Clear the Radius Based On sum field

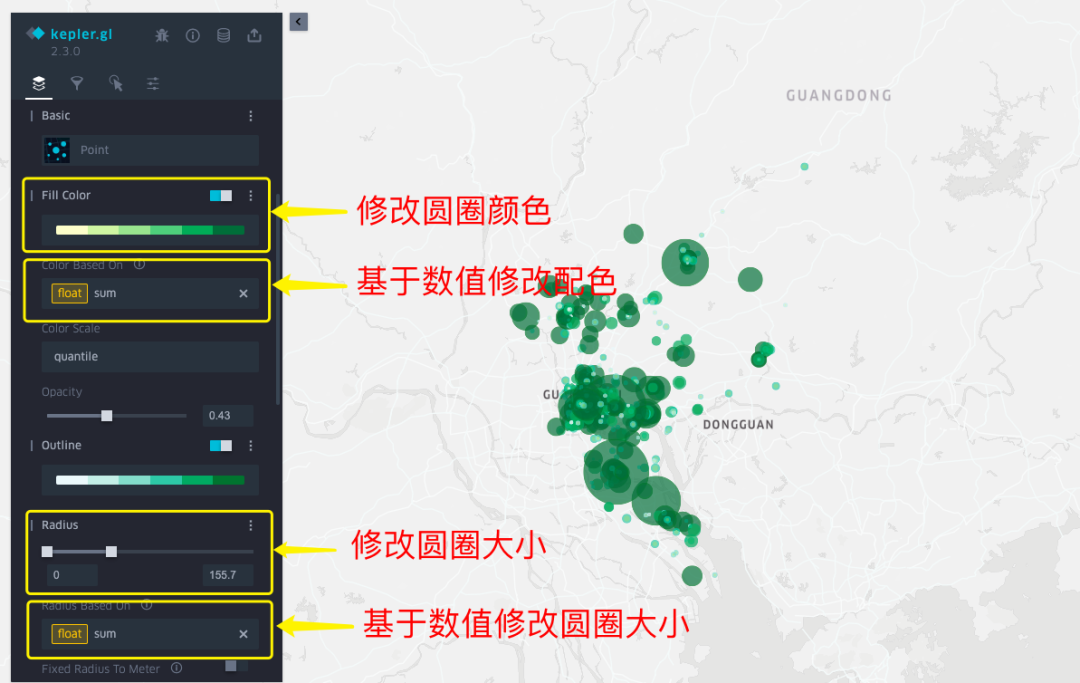[243, 634]
